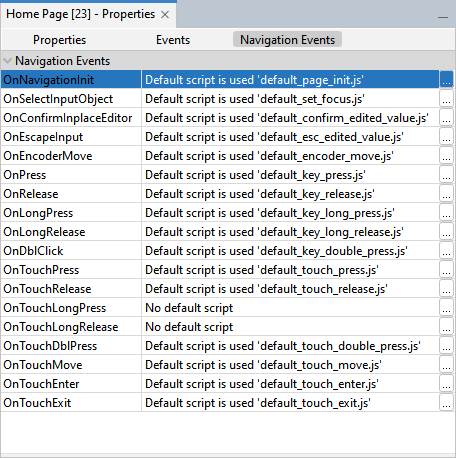
Task: Minimize the properties panel with dash icon
Action: click(x=443, y=17)
